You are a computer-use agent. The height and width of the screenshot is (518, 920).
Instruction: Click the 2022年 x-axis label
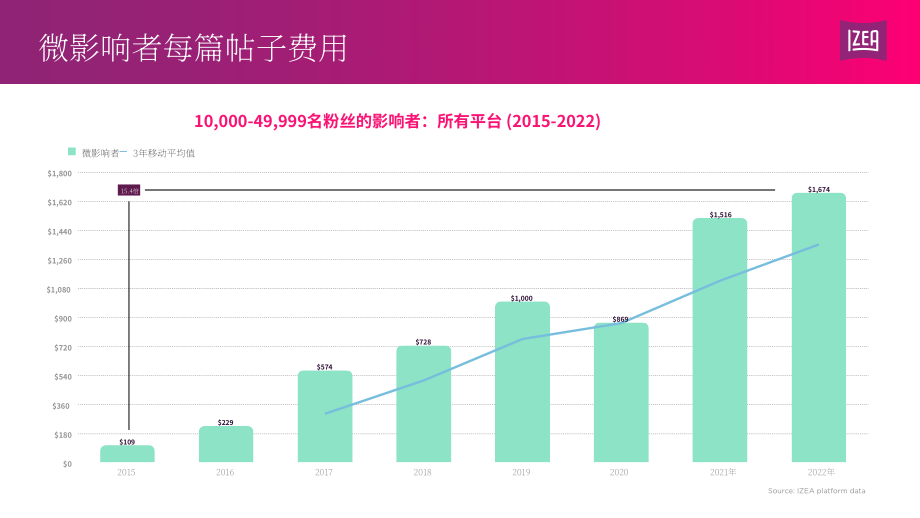pyautogui.click(x=821, y=472)
